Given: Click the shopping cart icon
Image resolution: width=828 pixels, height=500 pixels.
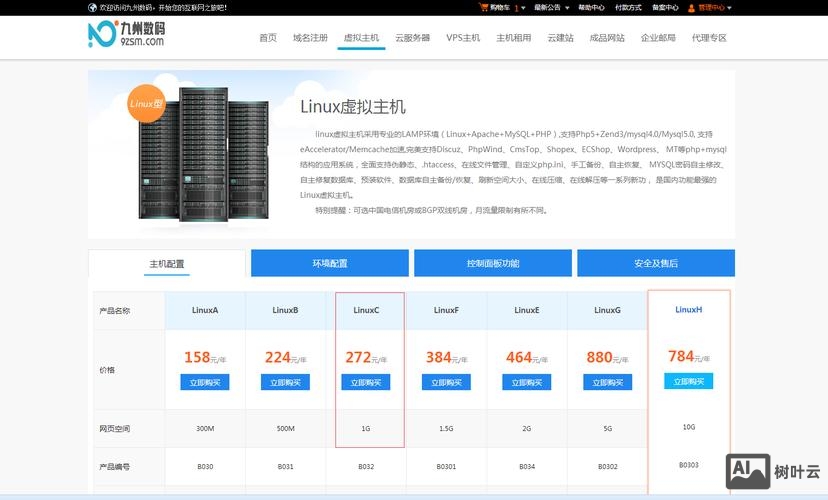Looking at the screenshot, I should click(x=483, y=7).
